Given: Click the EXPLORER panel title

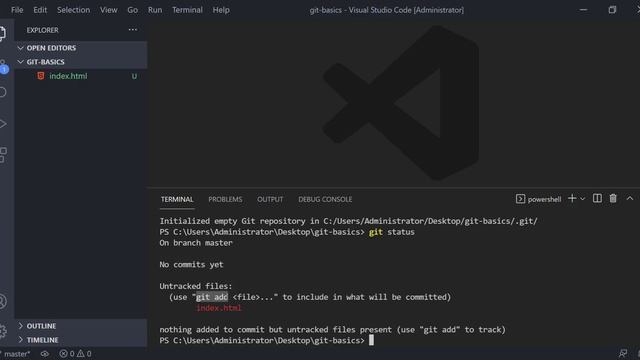Looking at the screenshot, I should pos(42,30).
